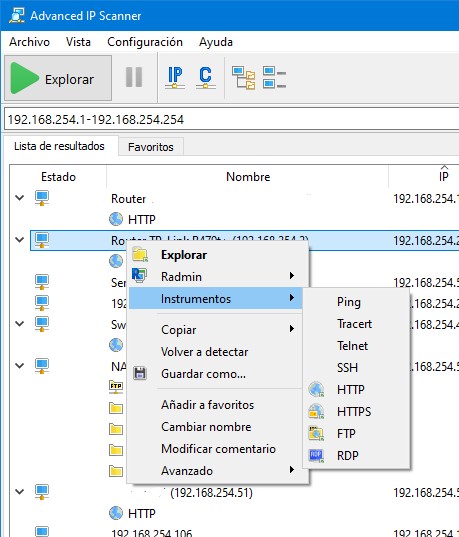Screen dimensions: 459x537
Task: Select Instrumentos in the context menu
Action: coord(215,298)
